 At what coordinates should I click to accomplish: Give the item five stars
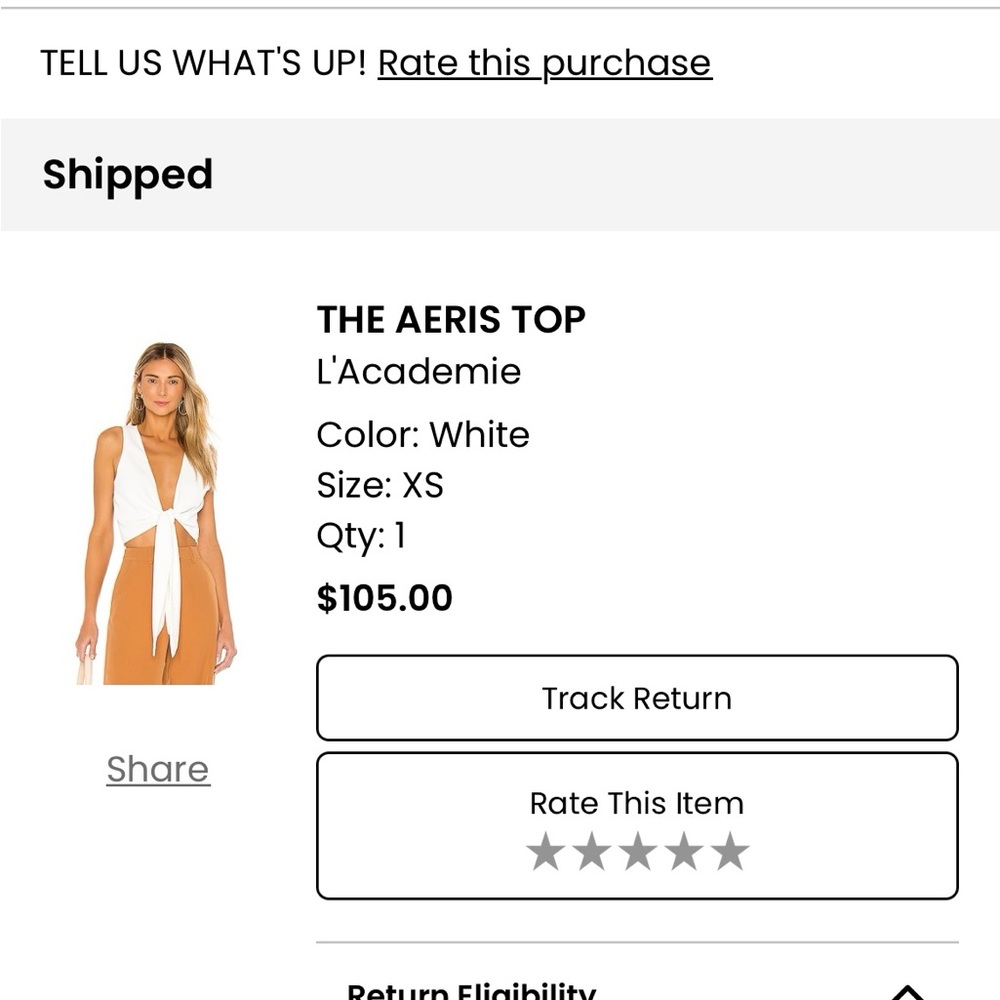tap(730, 852)
